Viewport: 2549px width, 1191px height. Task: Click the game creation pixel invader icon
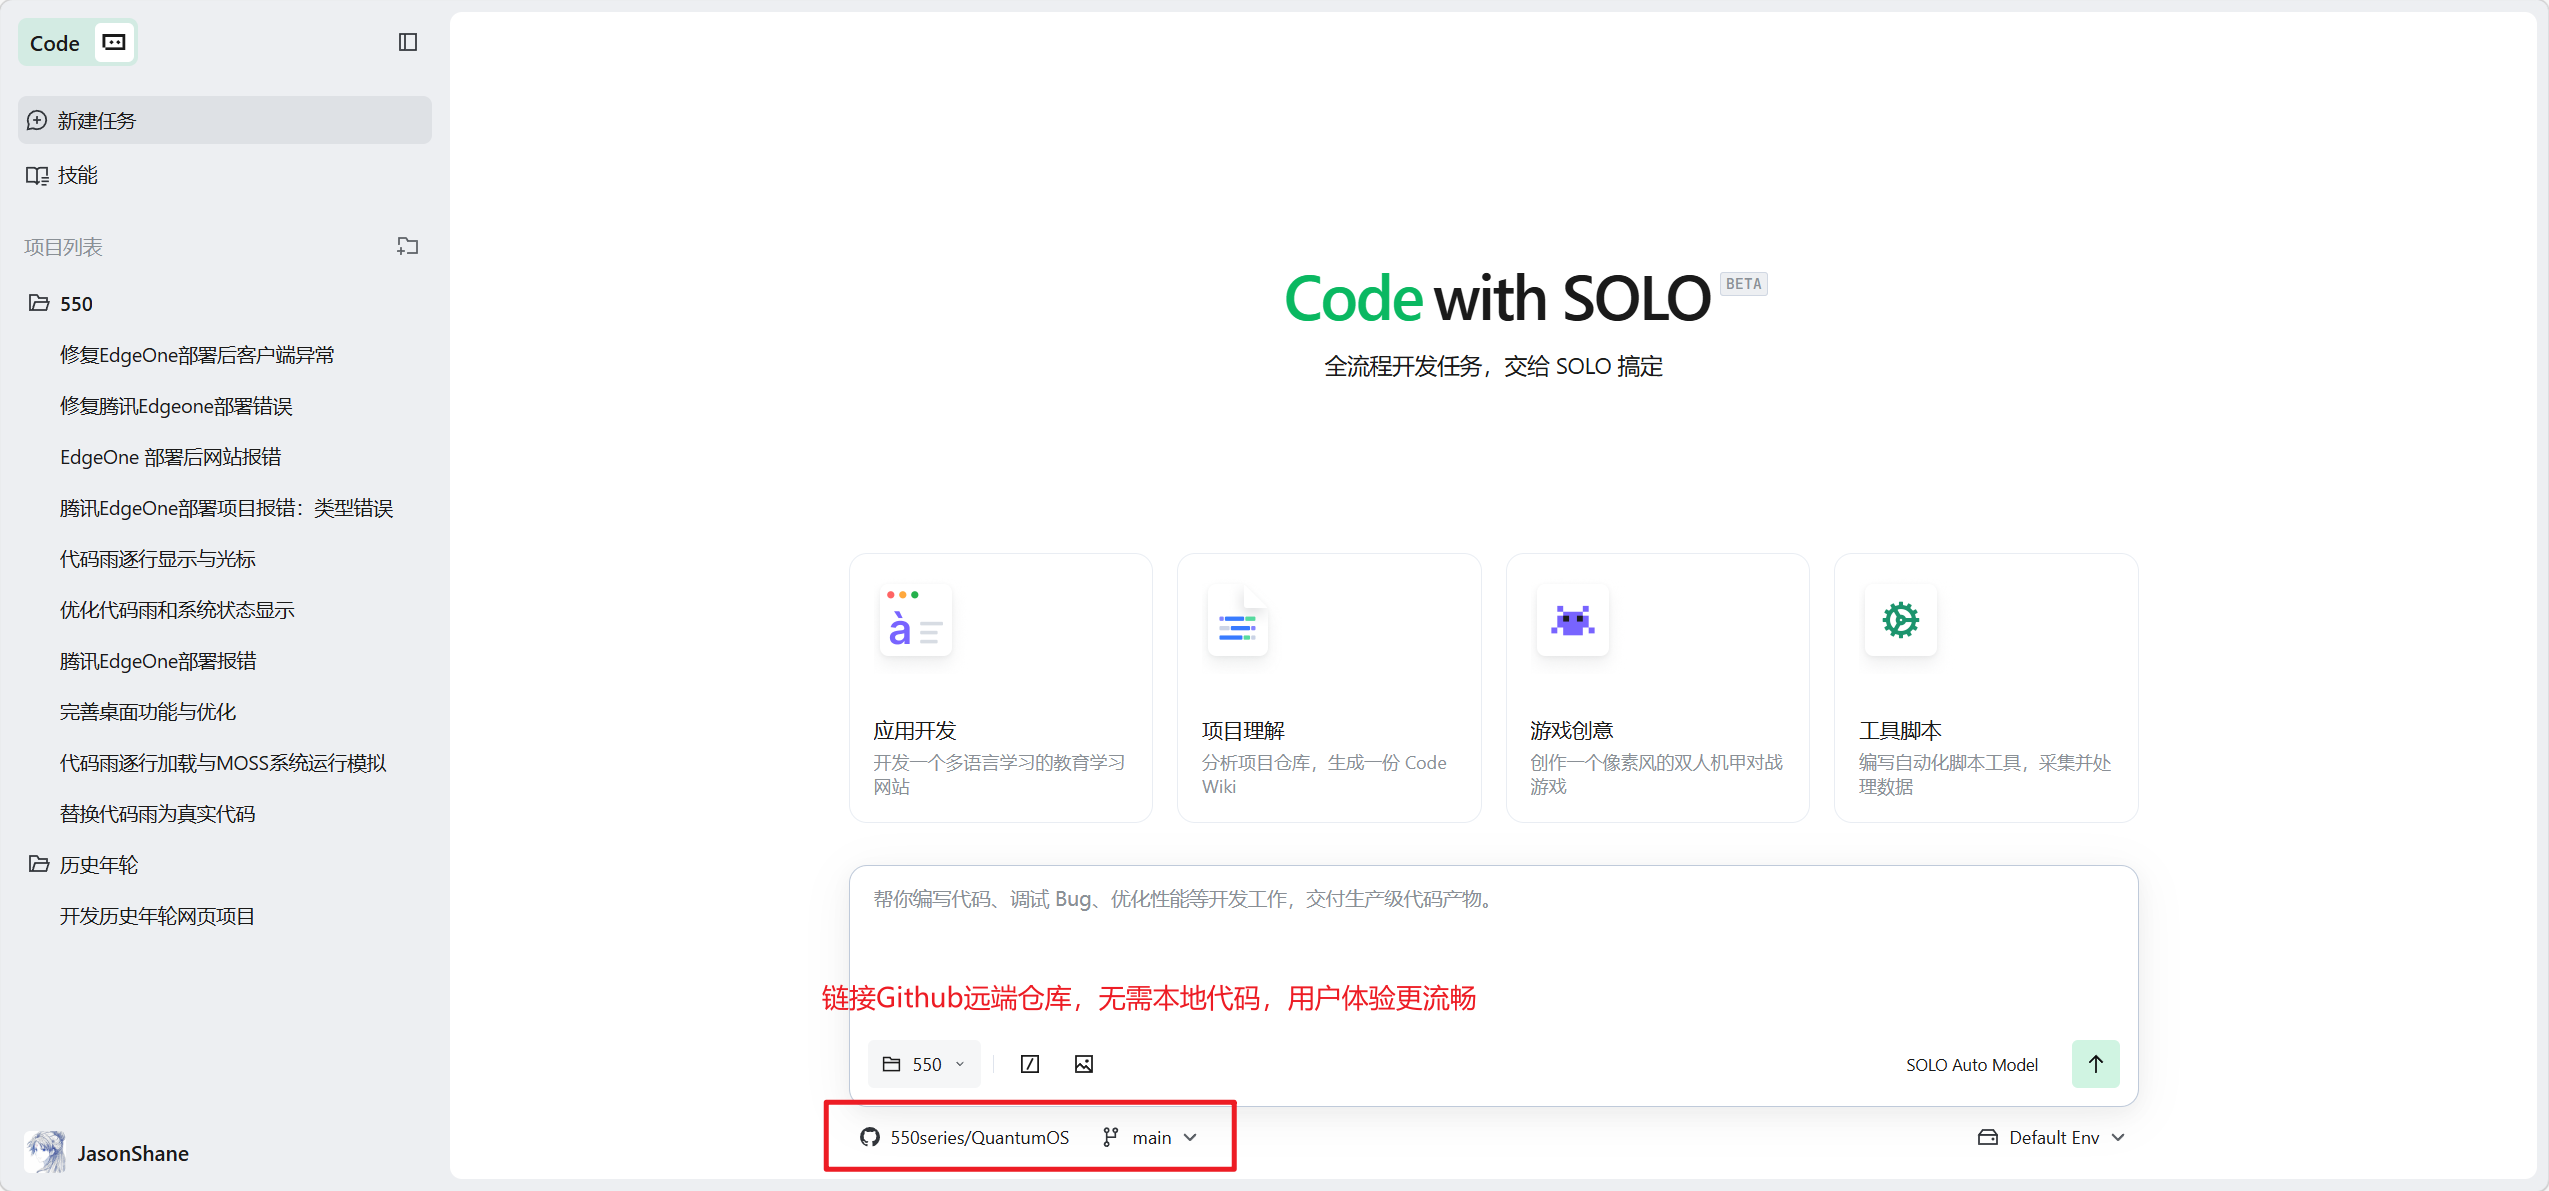click(1572, 621)
